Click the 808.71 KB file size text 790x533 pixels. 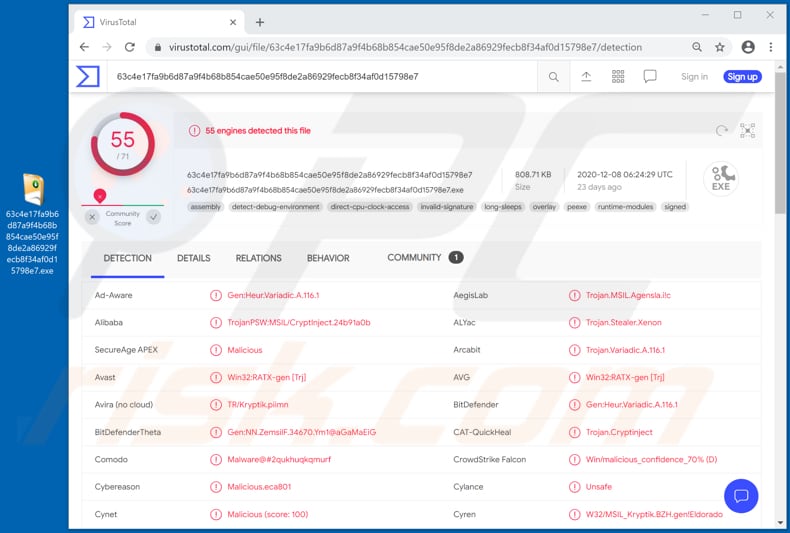(x=533, y=174)
